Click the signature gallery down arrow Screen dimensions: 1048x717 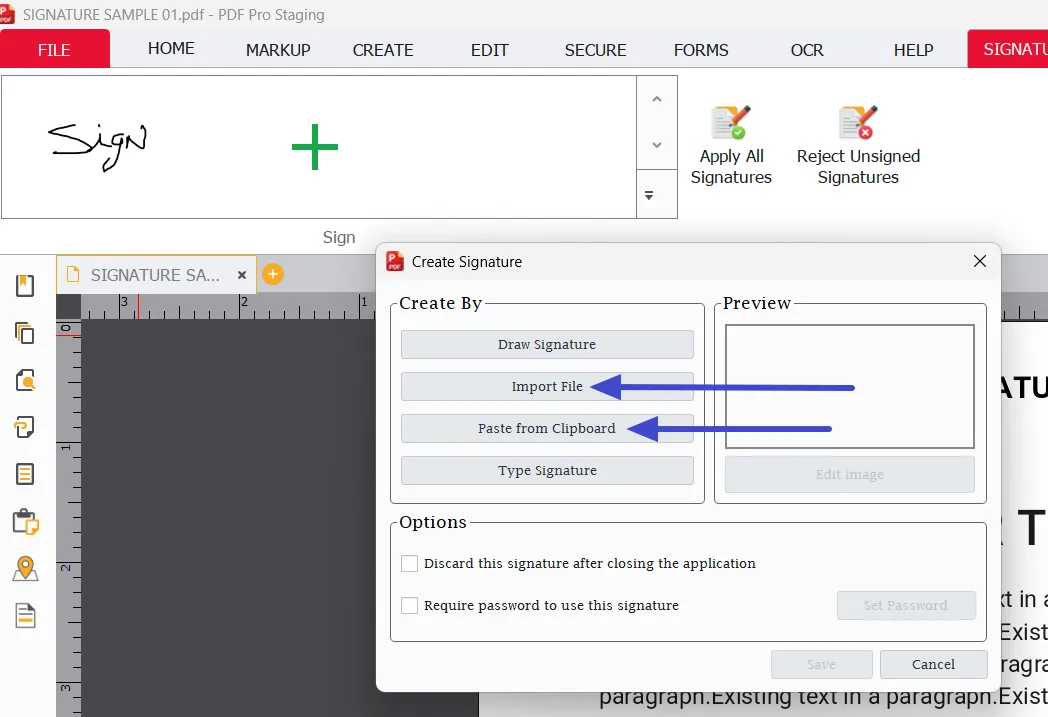tap(657, 145)
